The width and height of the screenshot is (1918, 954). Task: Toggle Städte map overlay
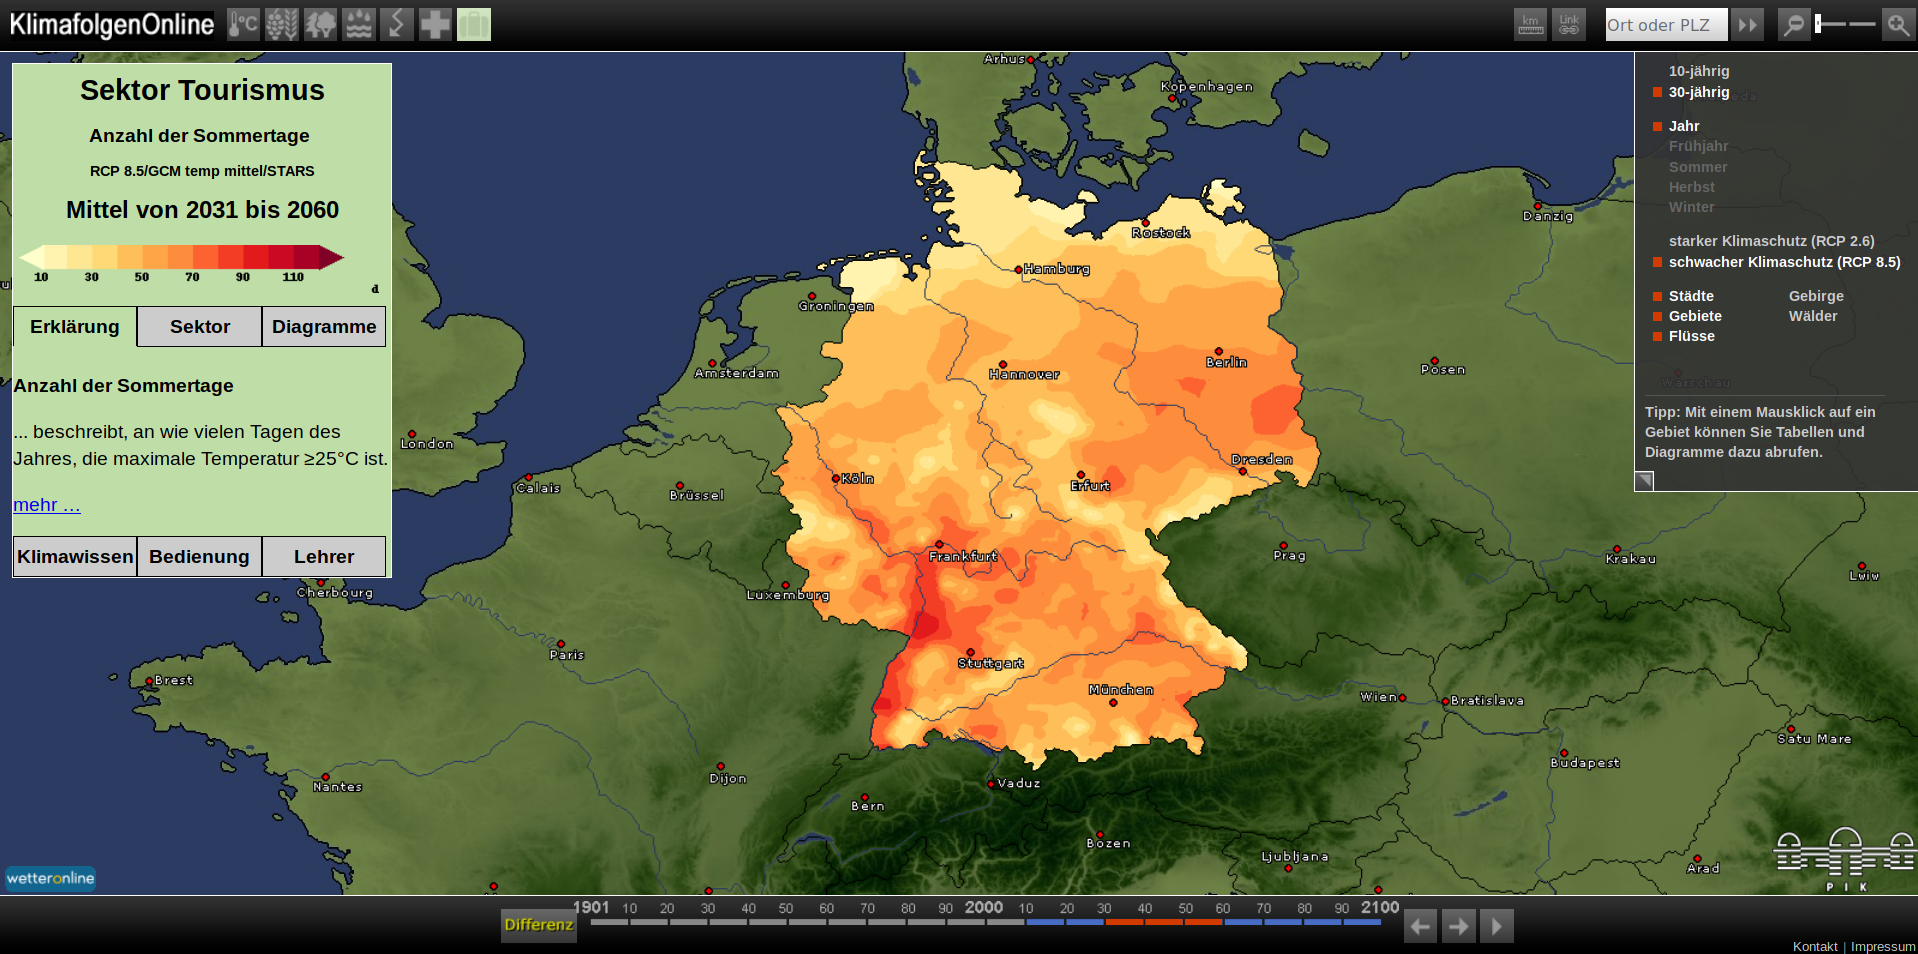pos(1690,296)
